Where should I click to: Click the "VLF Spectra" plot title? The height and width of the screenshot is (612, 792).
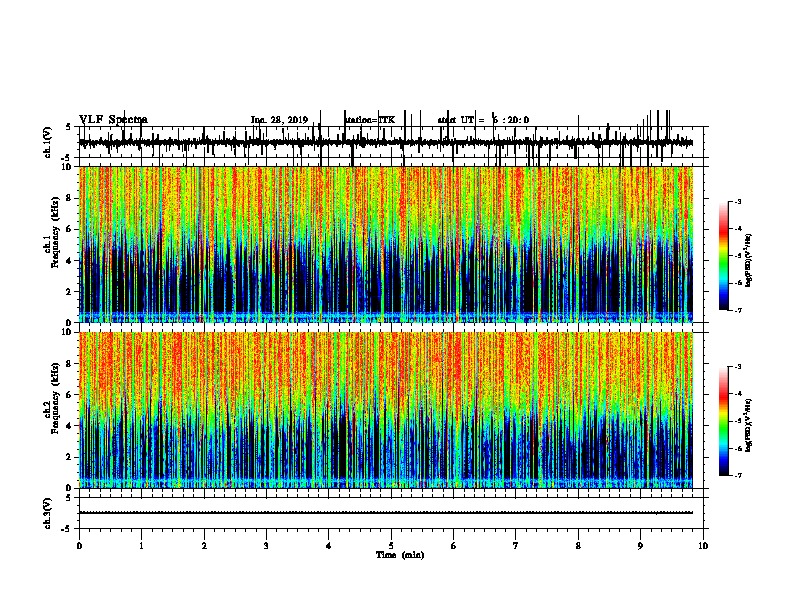click(x=113, y=120)
